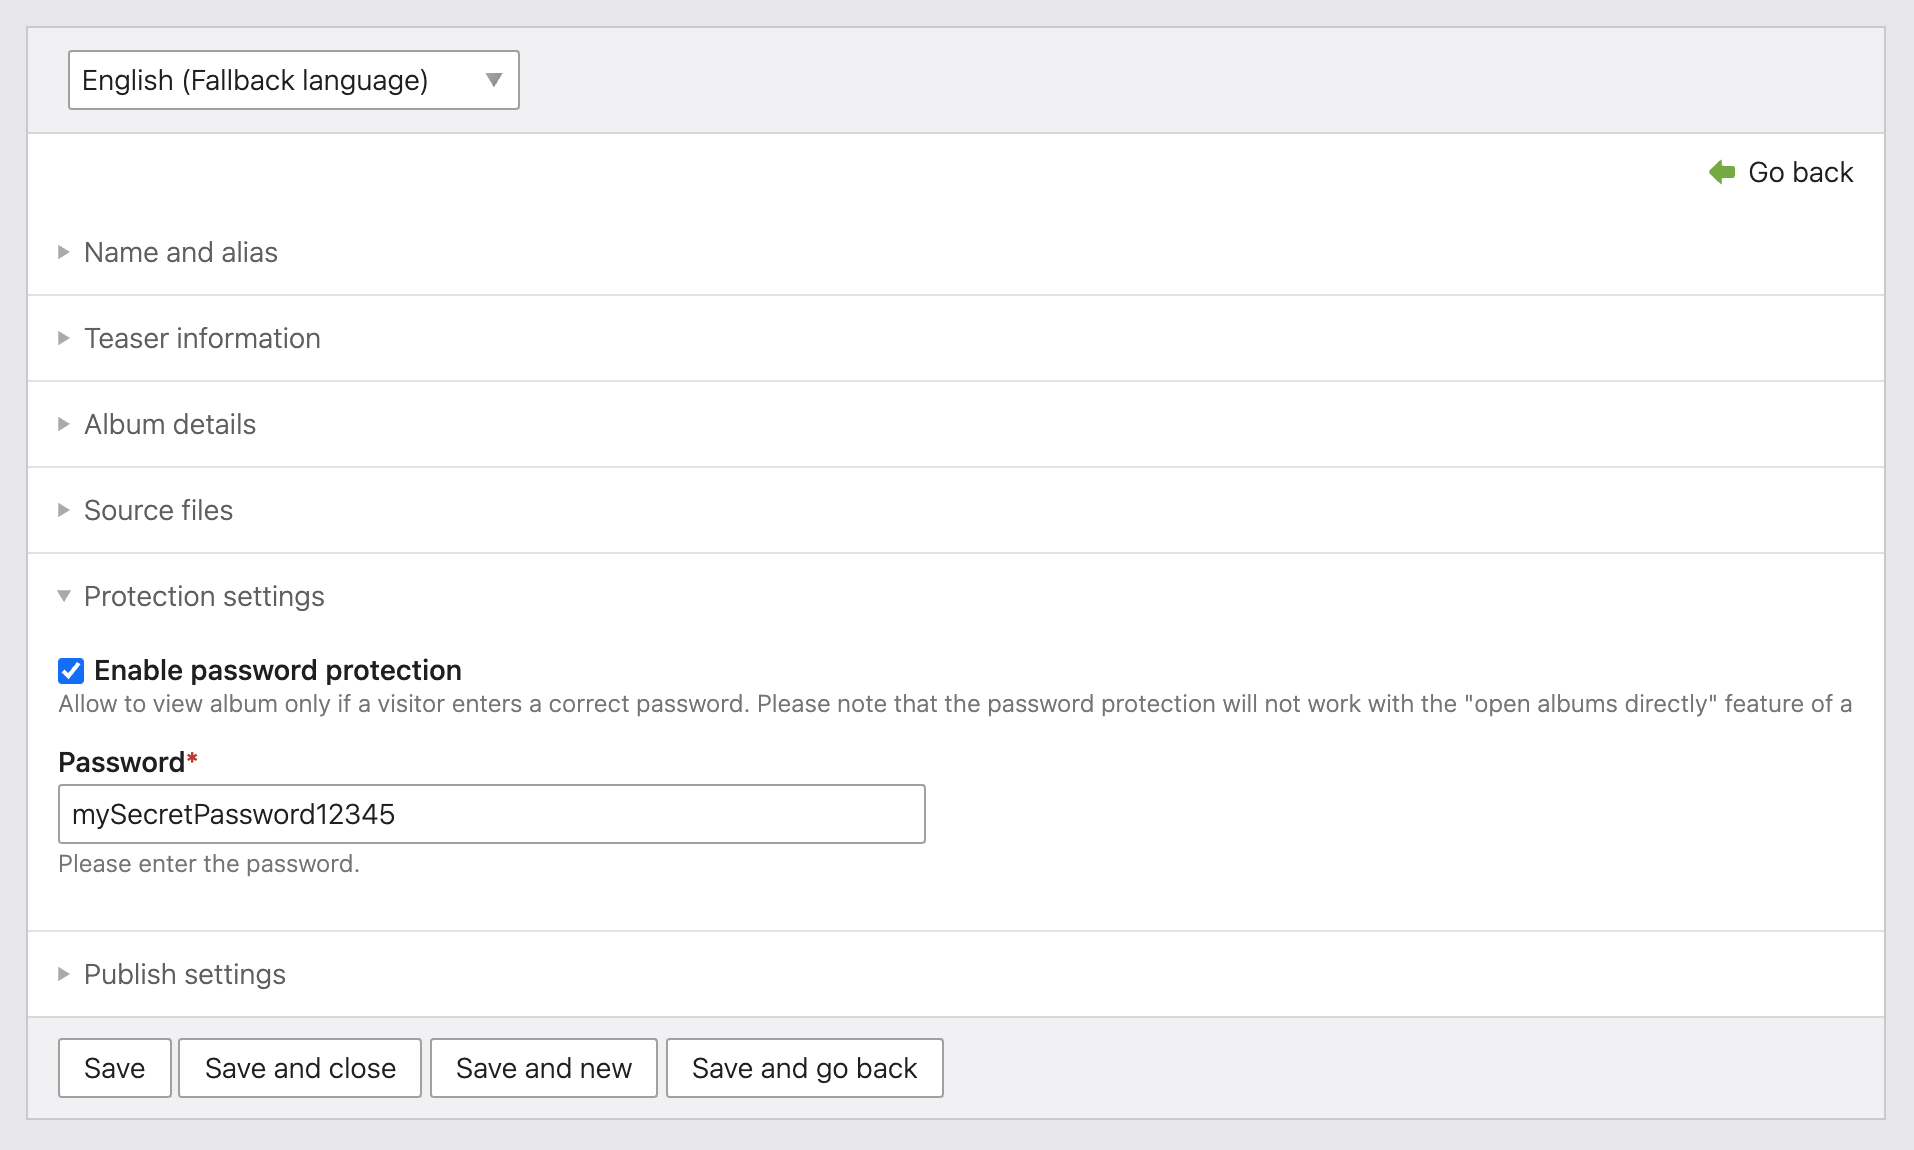Click the triangle beside Album details
This screenshot has height=1150, width=1914.
(x=64, y=424)
